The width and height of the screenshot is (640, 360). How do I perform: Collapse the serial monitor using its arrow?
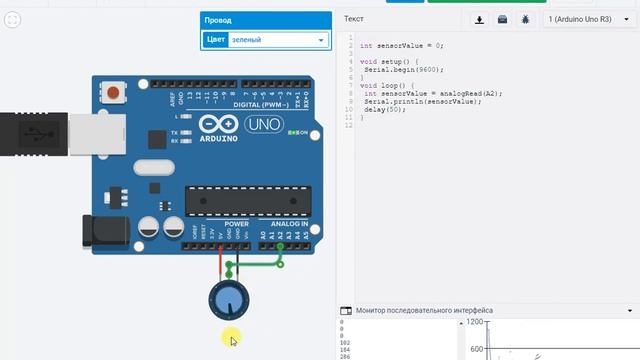[x=630, y=311]
